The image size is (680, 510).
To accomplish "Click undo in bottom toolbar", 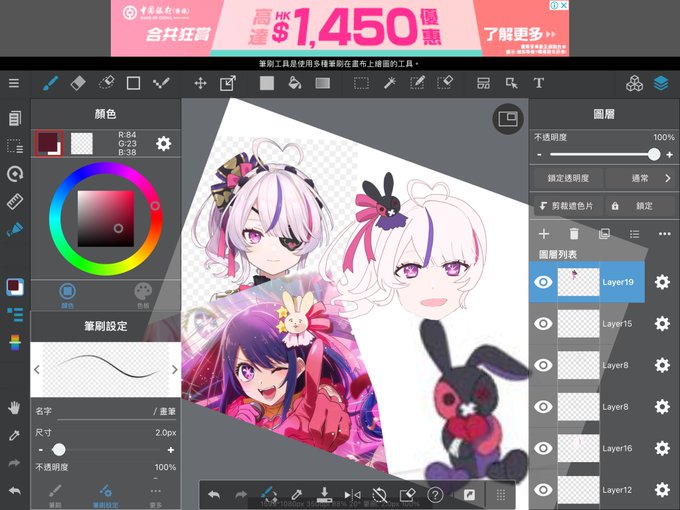I will point(214,494).
